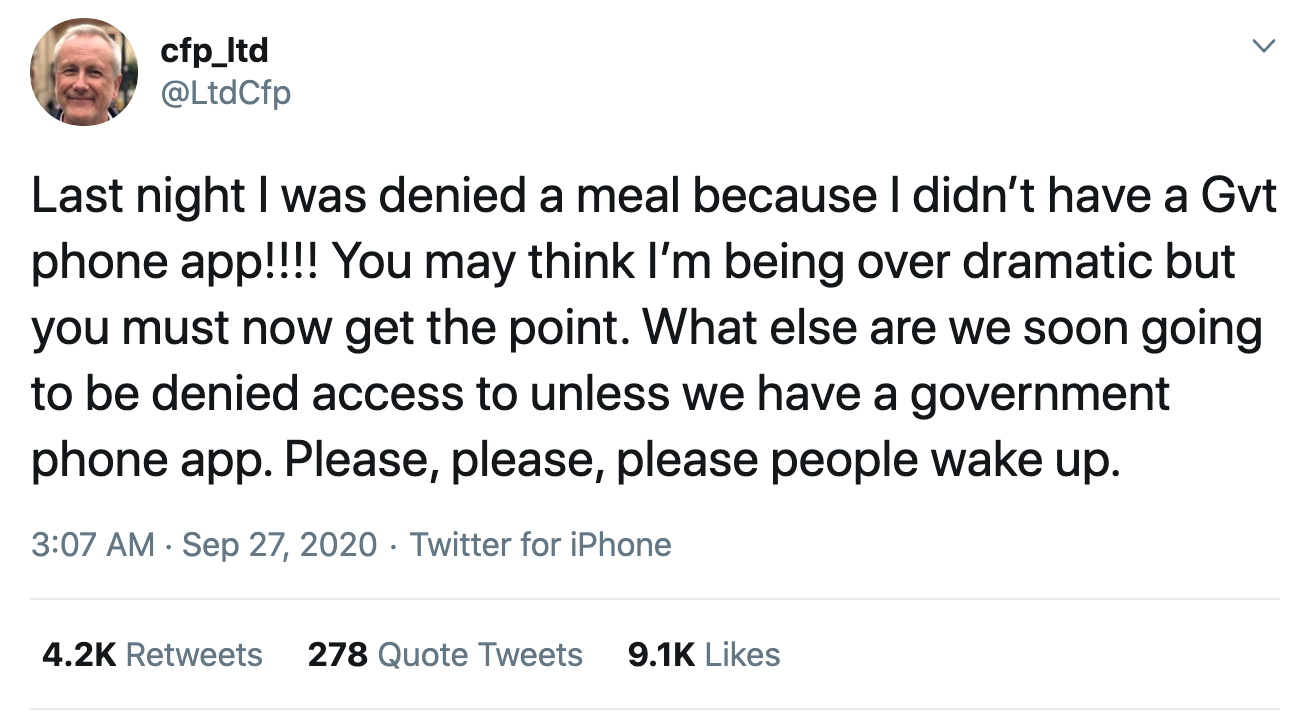Open the Twitter for iPhone source link
The width and height of the screenshot is (1312, 726).
[540, 545]
